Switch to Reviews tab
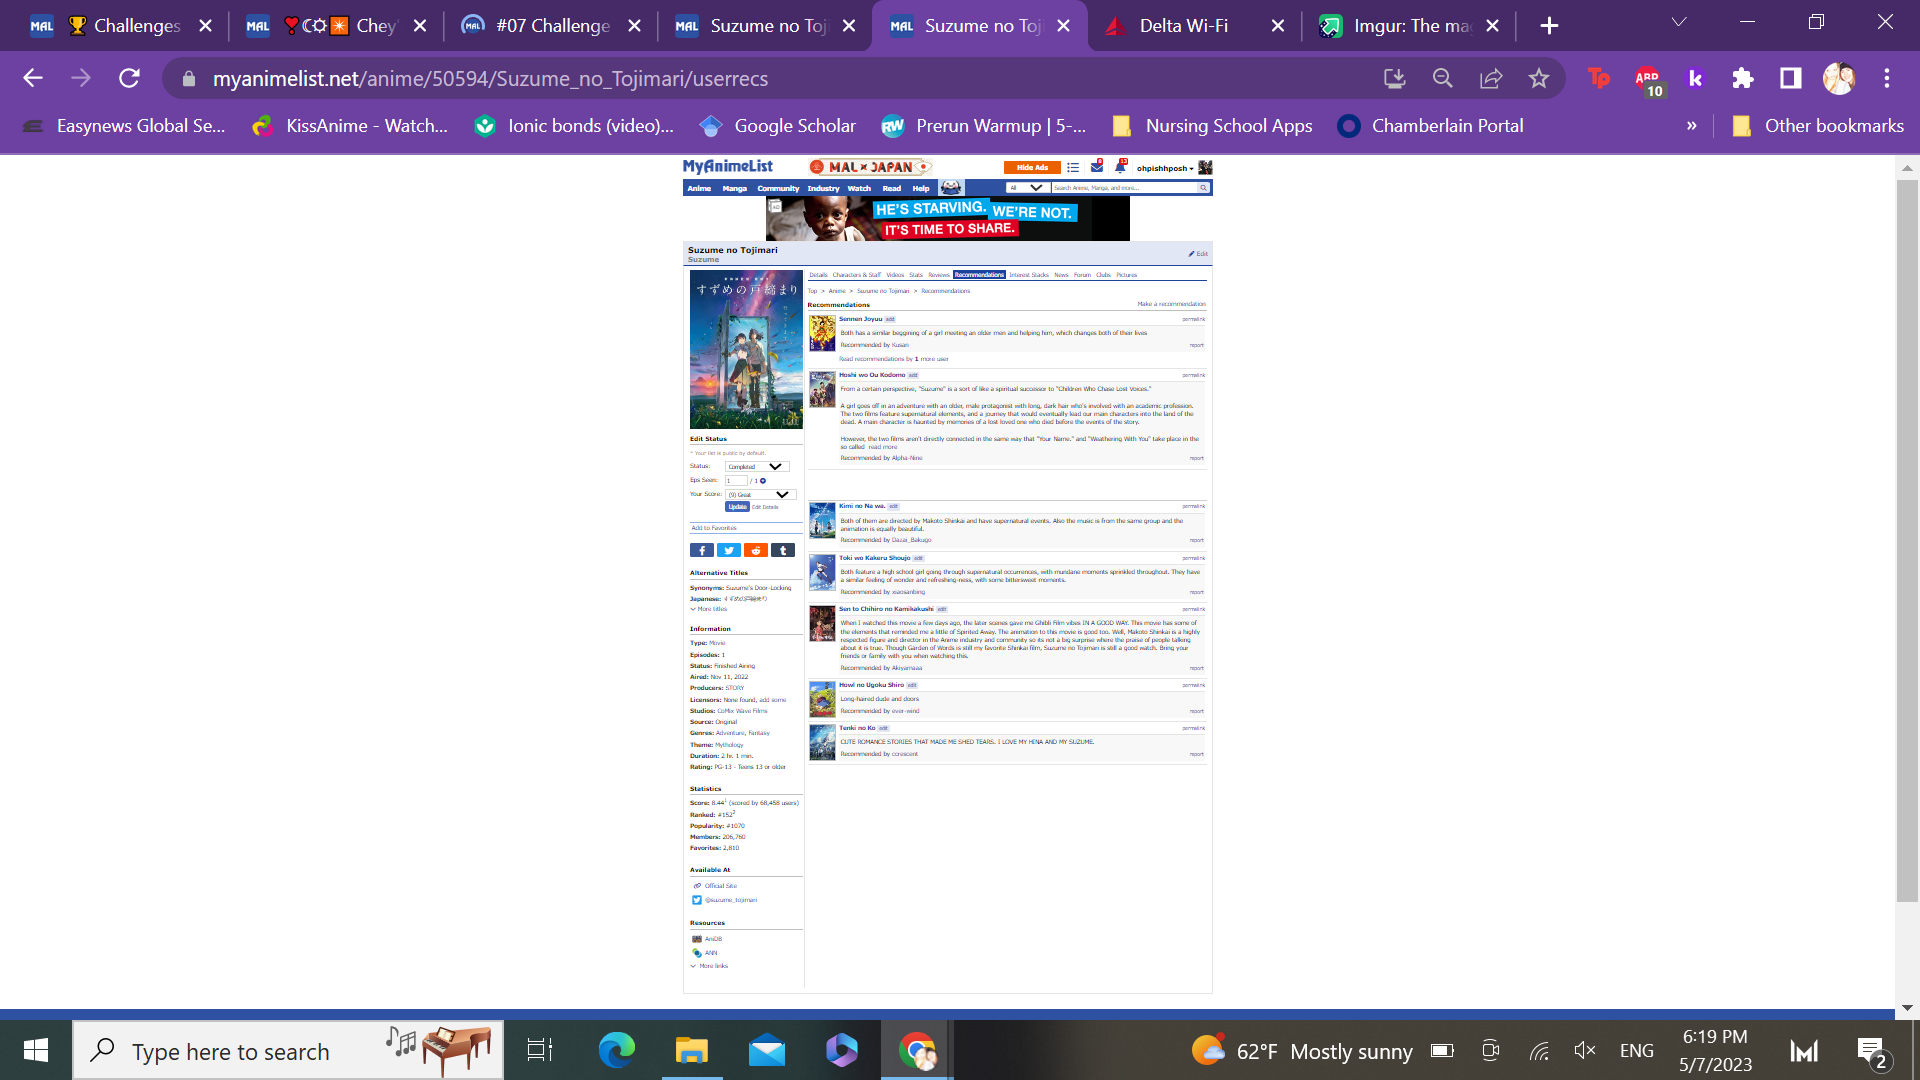Image resolution: width=1920 pixels, height=1080 pixels. point(939,275)
